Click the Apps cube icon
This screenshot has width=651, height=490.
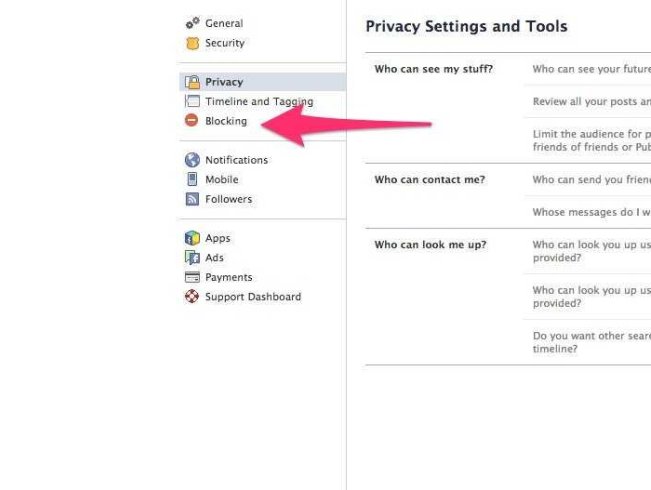pyautogui.click(x=192, y=238)
